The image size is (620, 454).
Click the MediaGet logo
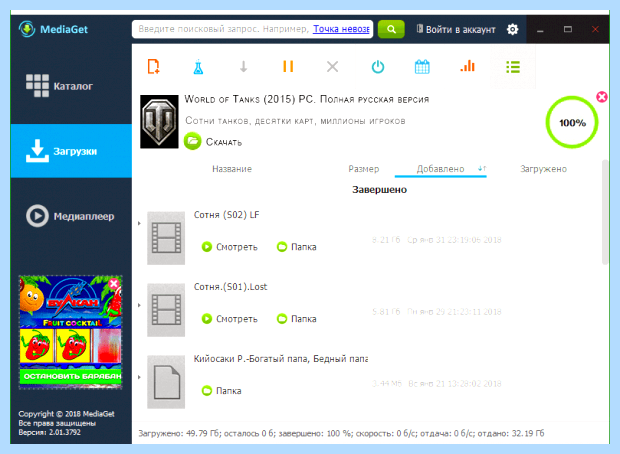click(x=53, y=29)
